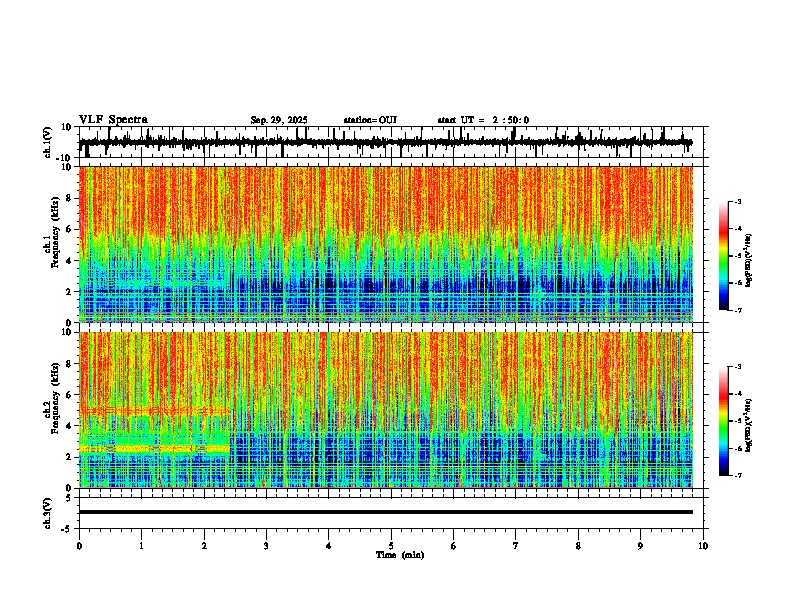Screen dimensions: 792x612
Task: Click time axis tick label "0"
Action: tap(79, 546)
